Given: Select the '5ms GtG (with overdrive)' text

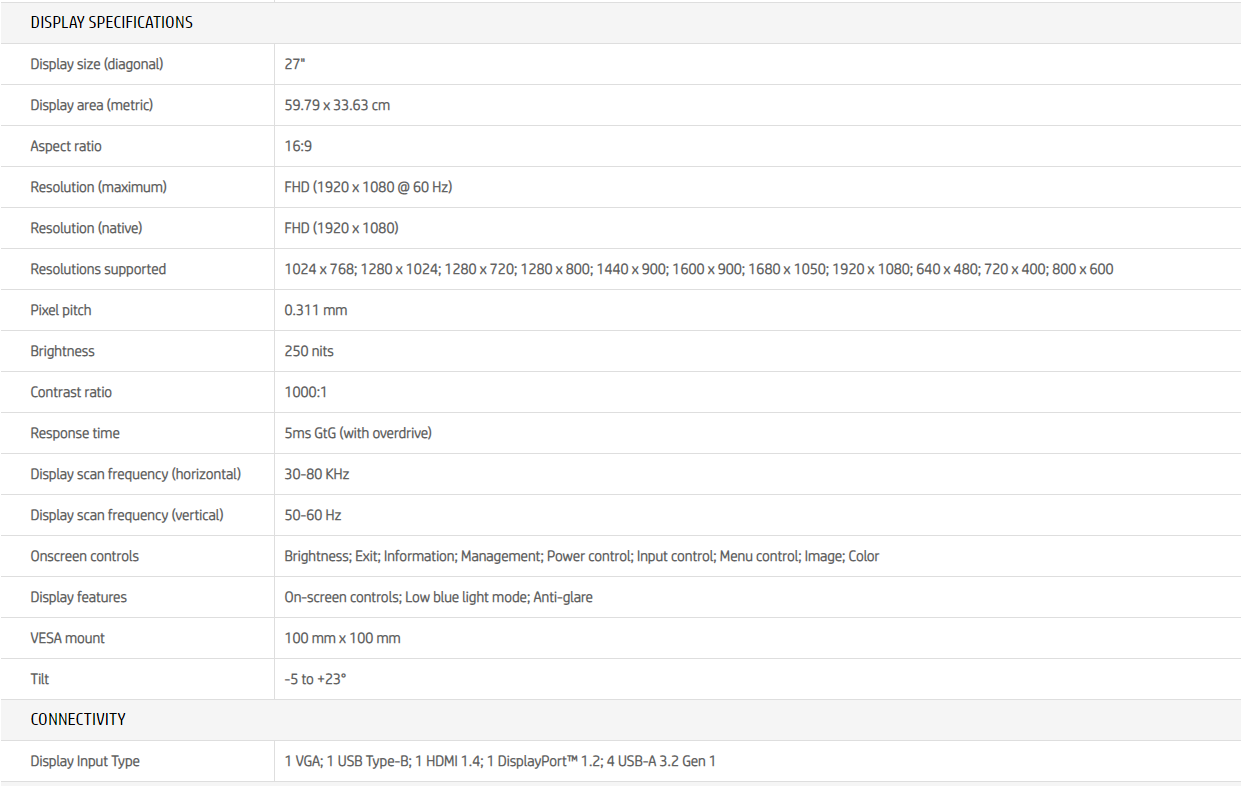Looking at the screenshot, I should 358,433.
